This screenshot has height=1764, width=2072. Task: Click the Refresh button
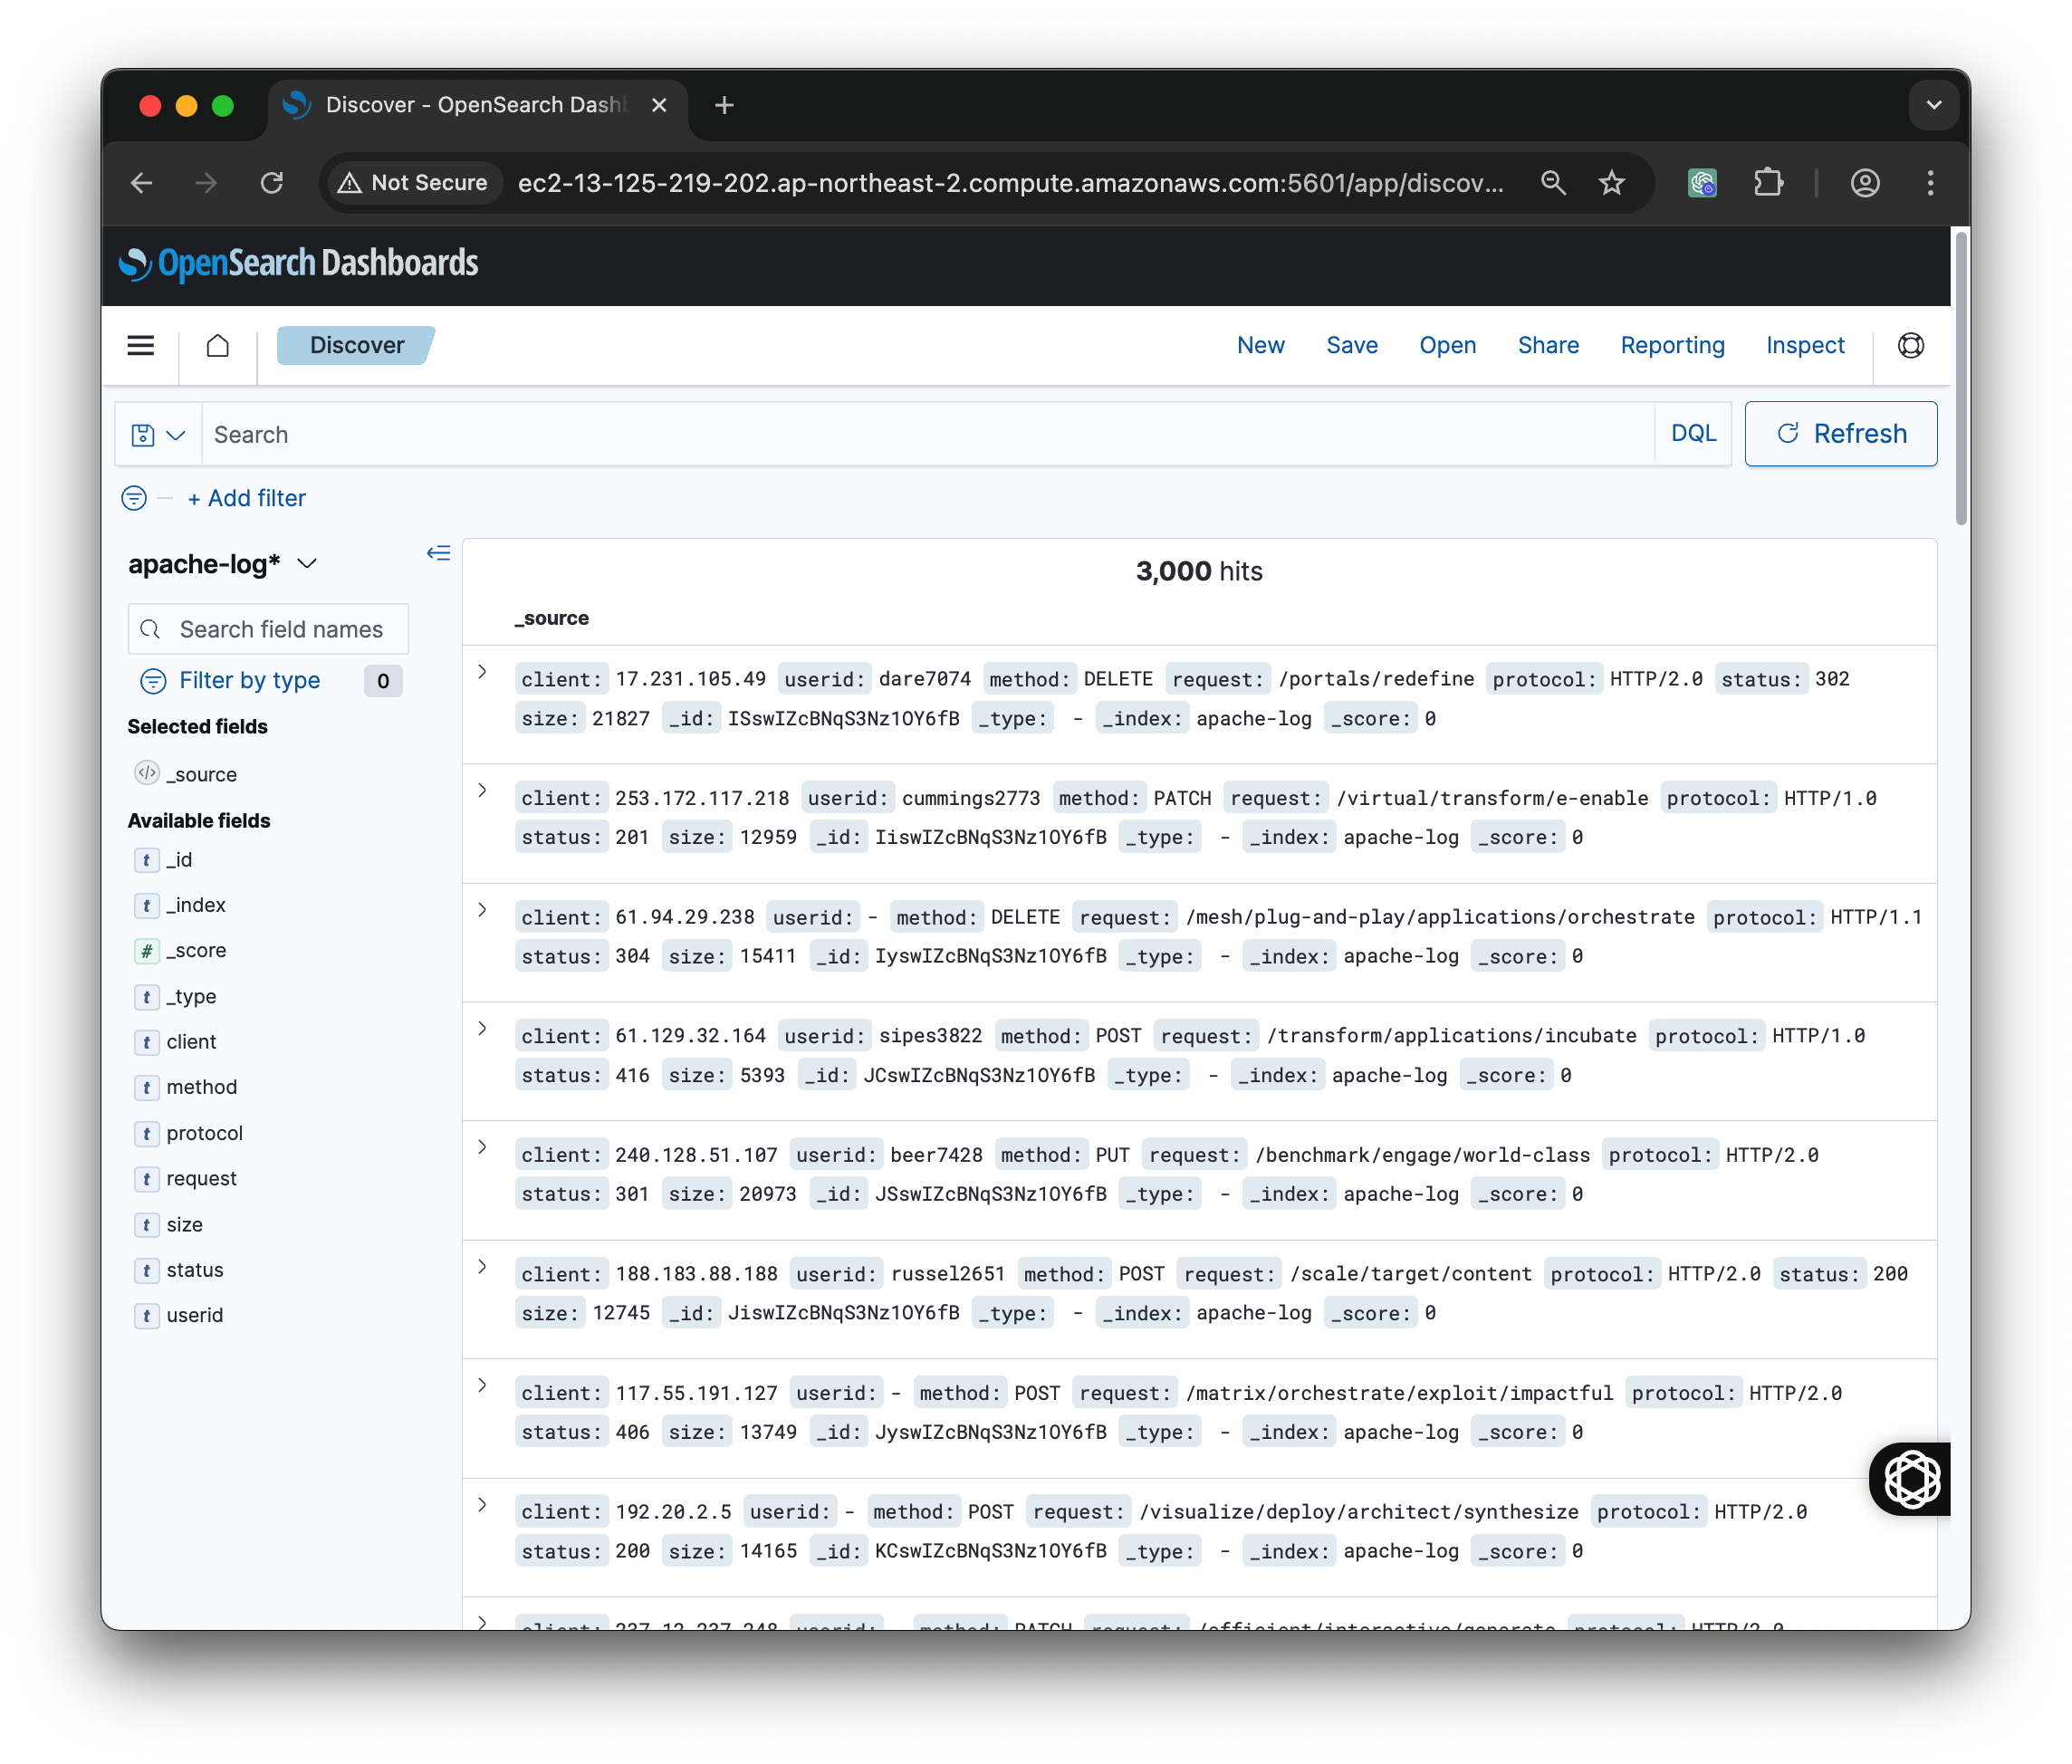[1840, 434]
